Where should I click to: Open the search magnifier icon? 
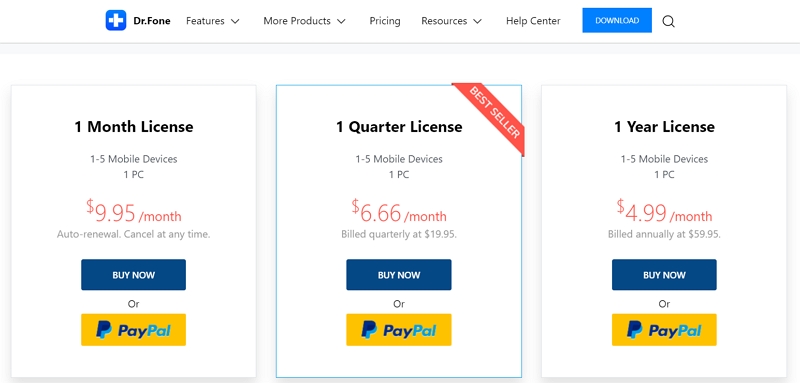pyautogui.click(x=668, y=21)
